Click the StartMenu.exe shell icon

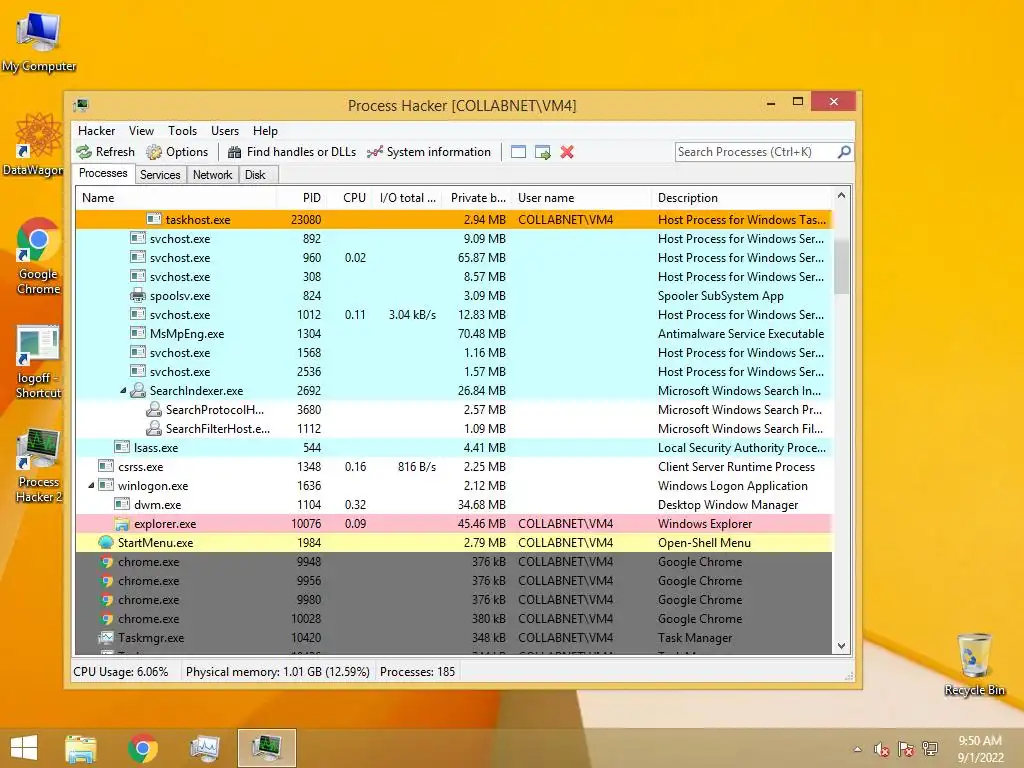tap(106, 542)
